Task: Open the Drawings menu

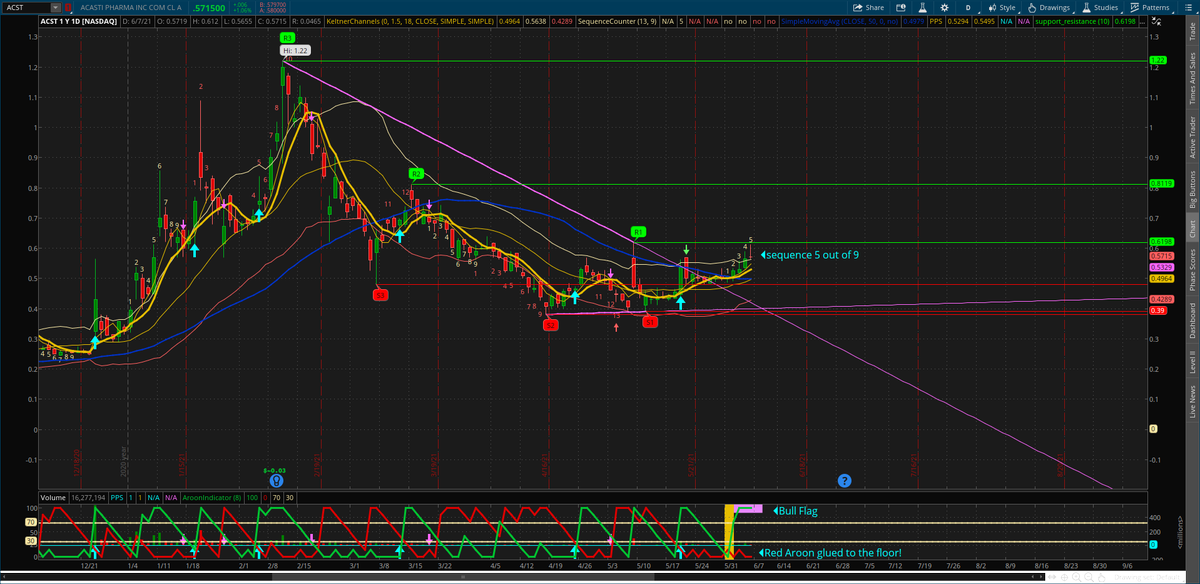Action: tap(1050, 7)
